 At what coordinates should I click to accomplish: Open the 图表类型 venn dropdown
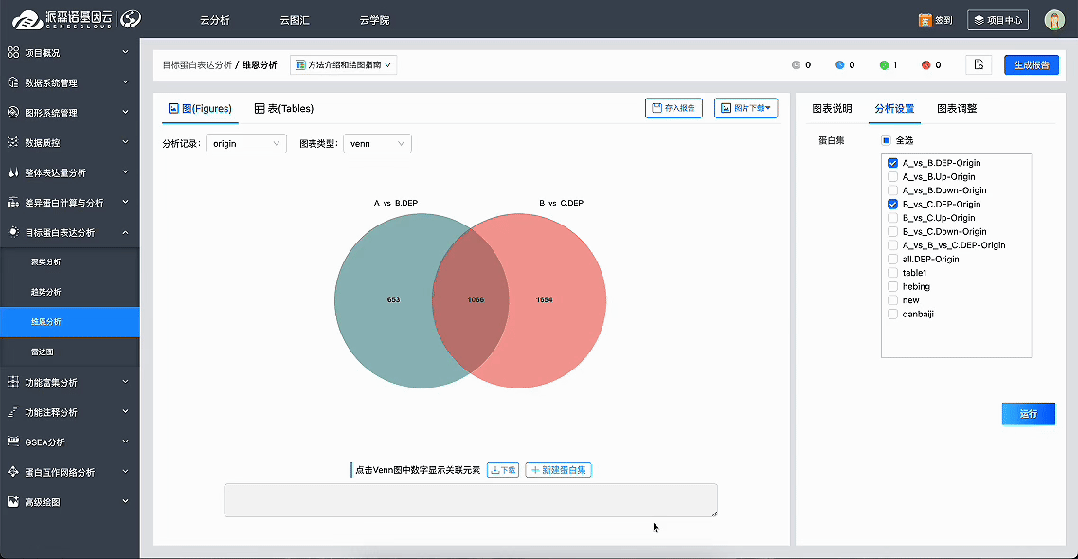pyautogui.click(x=377, y=144)
